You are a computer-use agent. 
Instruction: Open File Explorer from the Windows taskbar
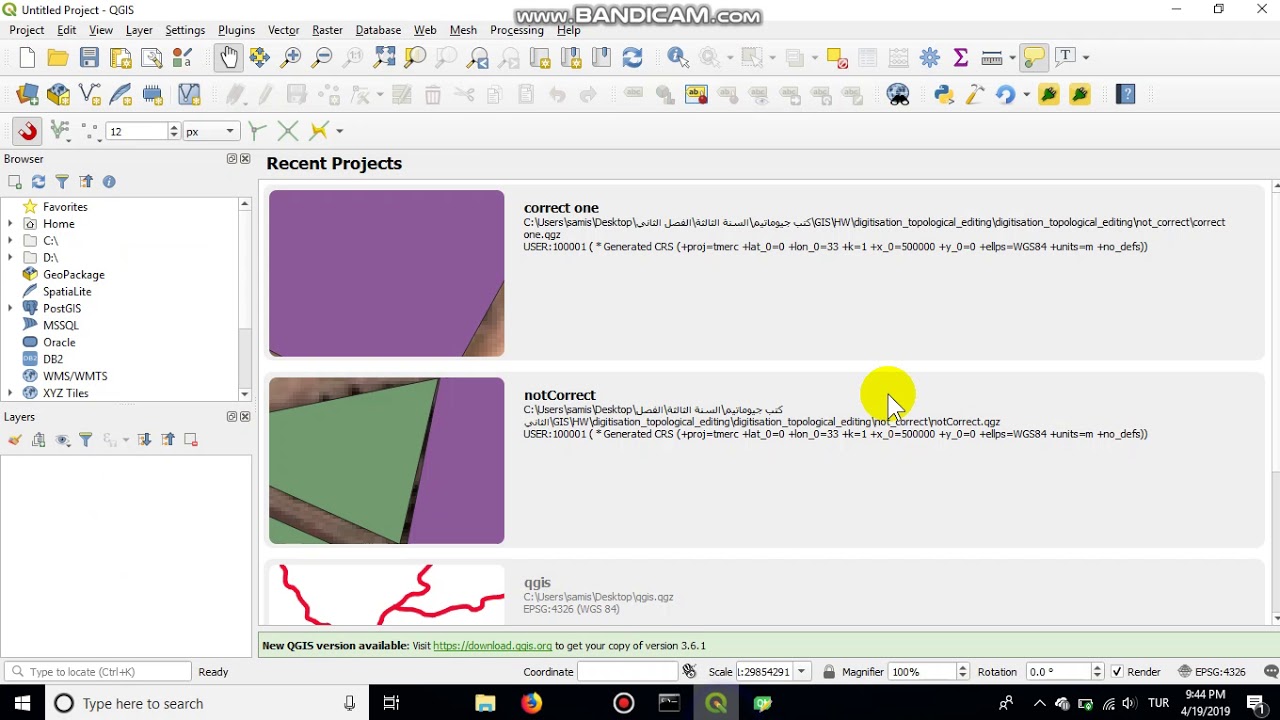pos(485,704)
